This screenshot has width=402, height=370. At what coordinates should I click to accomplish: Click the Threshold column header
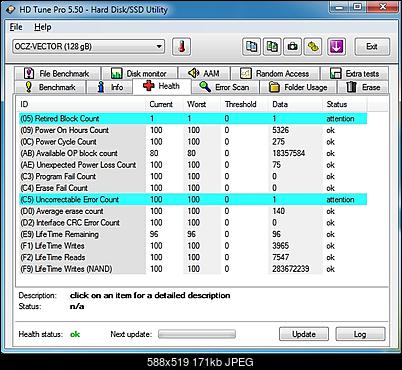(244, 104)
